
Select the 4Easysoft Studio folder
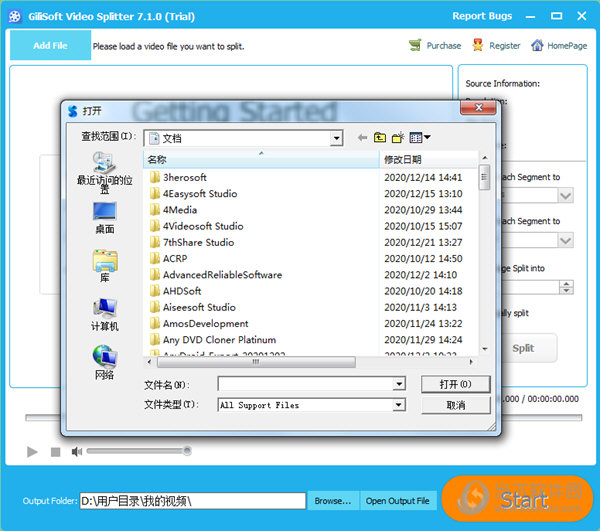pos(194,194)
